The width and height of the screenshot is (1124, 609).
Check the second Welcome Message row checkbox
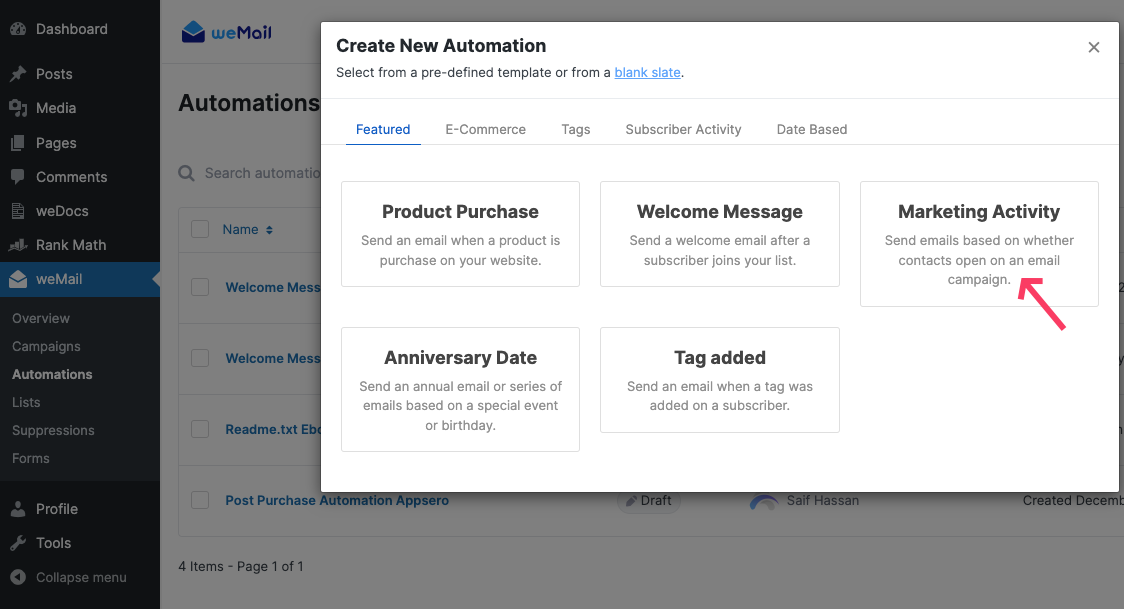coord(200,358)
